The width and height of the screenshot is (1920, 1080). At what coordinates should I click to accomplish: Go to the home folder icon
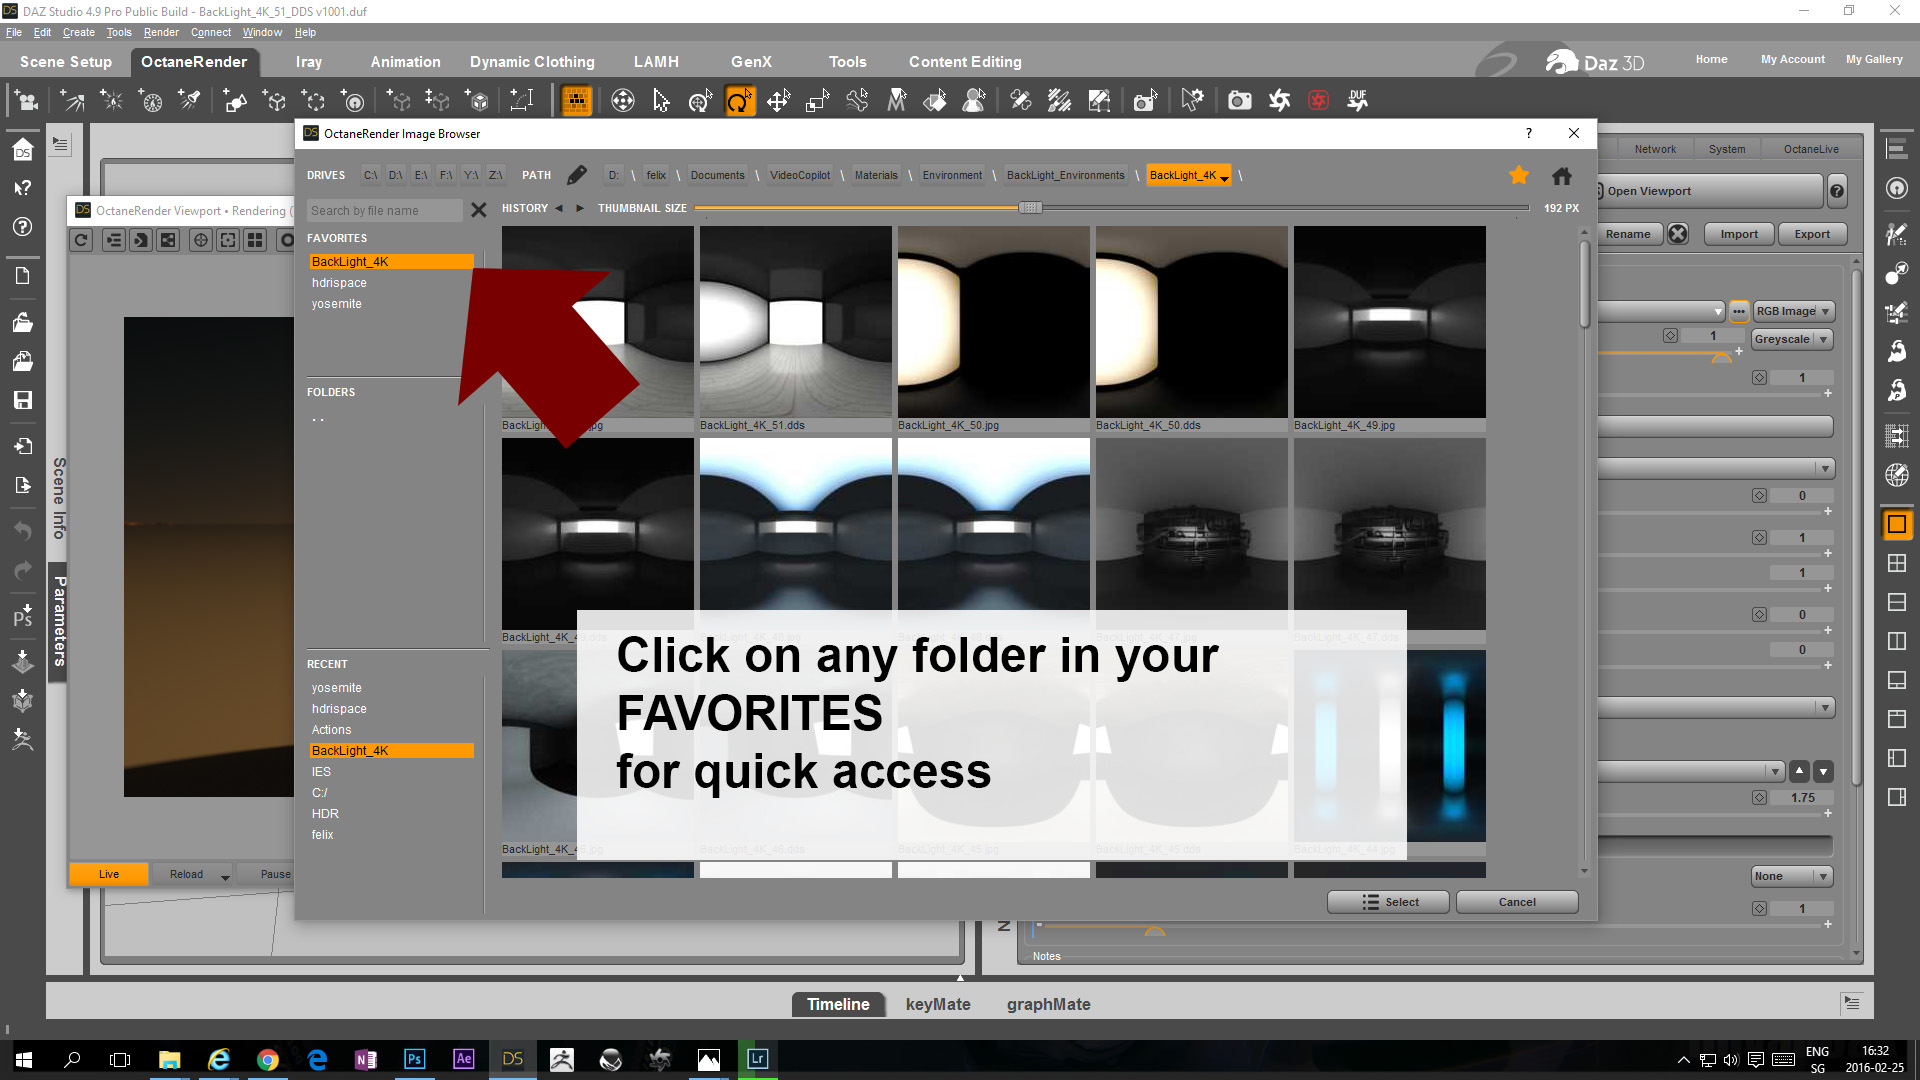1562,176
